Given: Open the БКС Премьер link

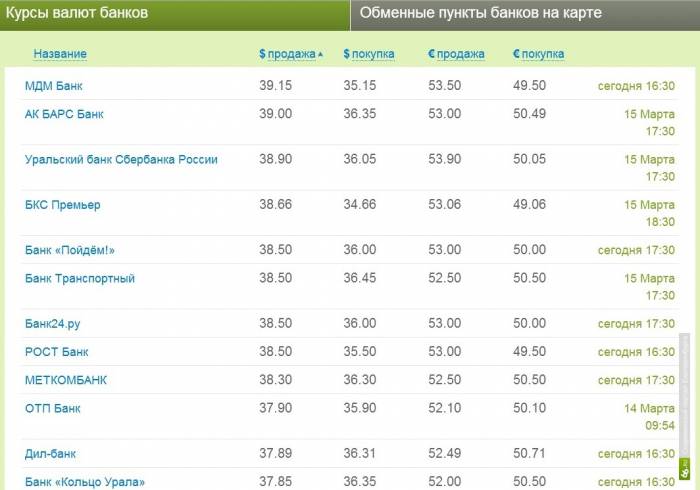Looking at the screenshot, I should click(62, 205).
